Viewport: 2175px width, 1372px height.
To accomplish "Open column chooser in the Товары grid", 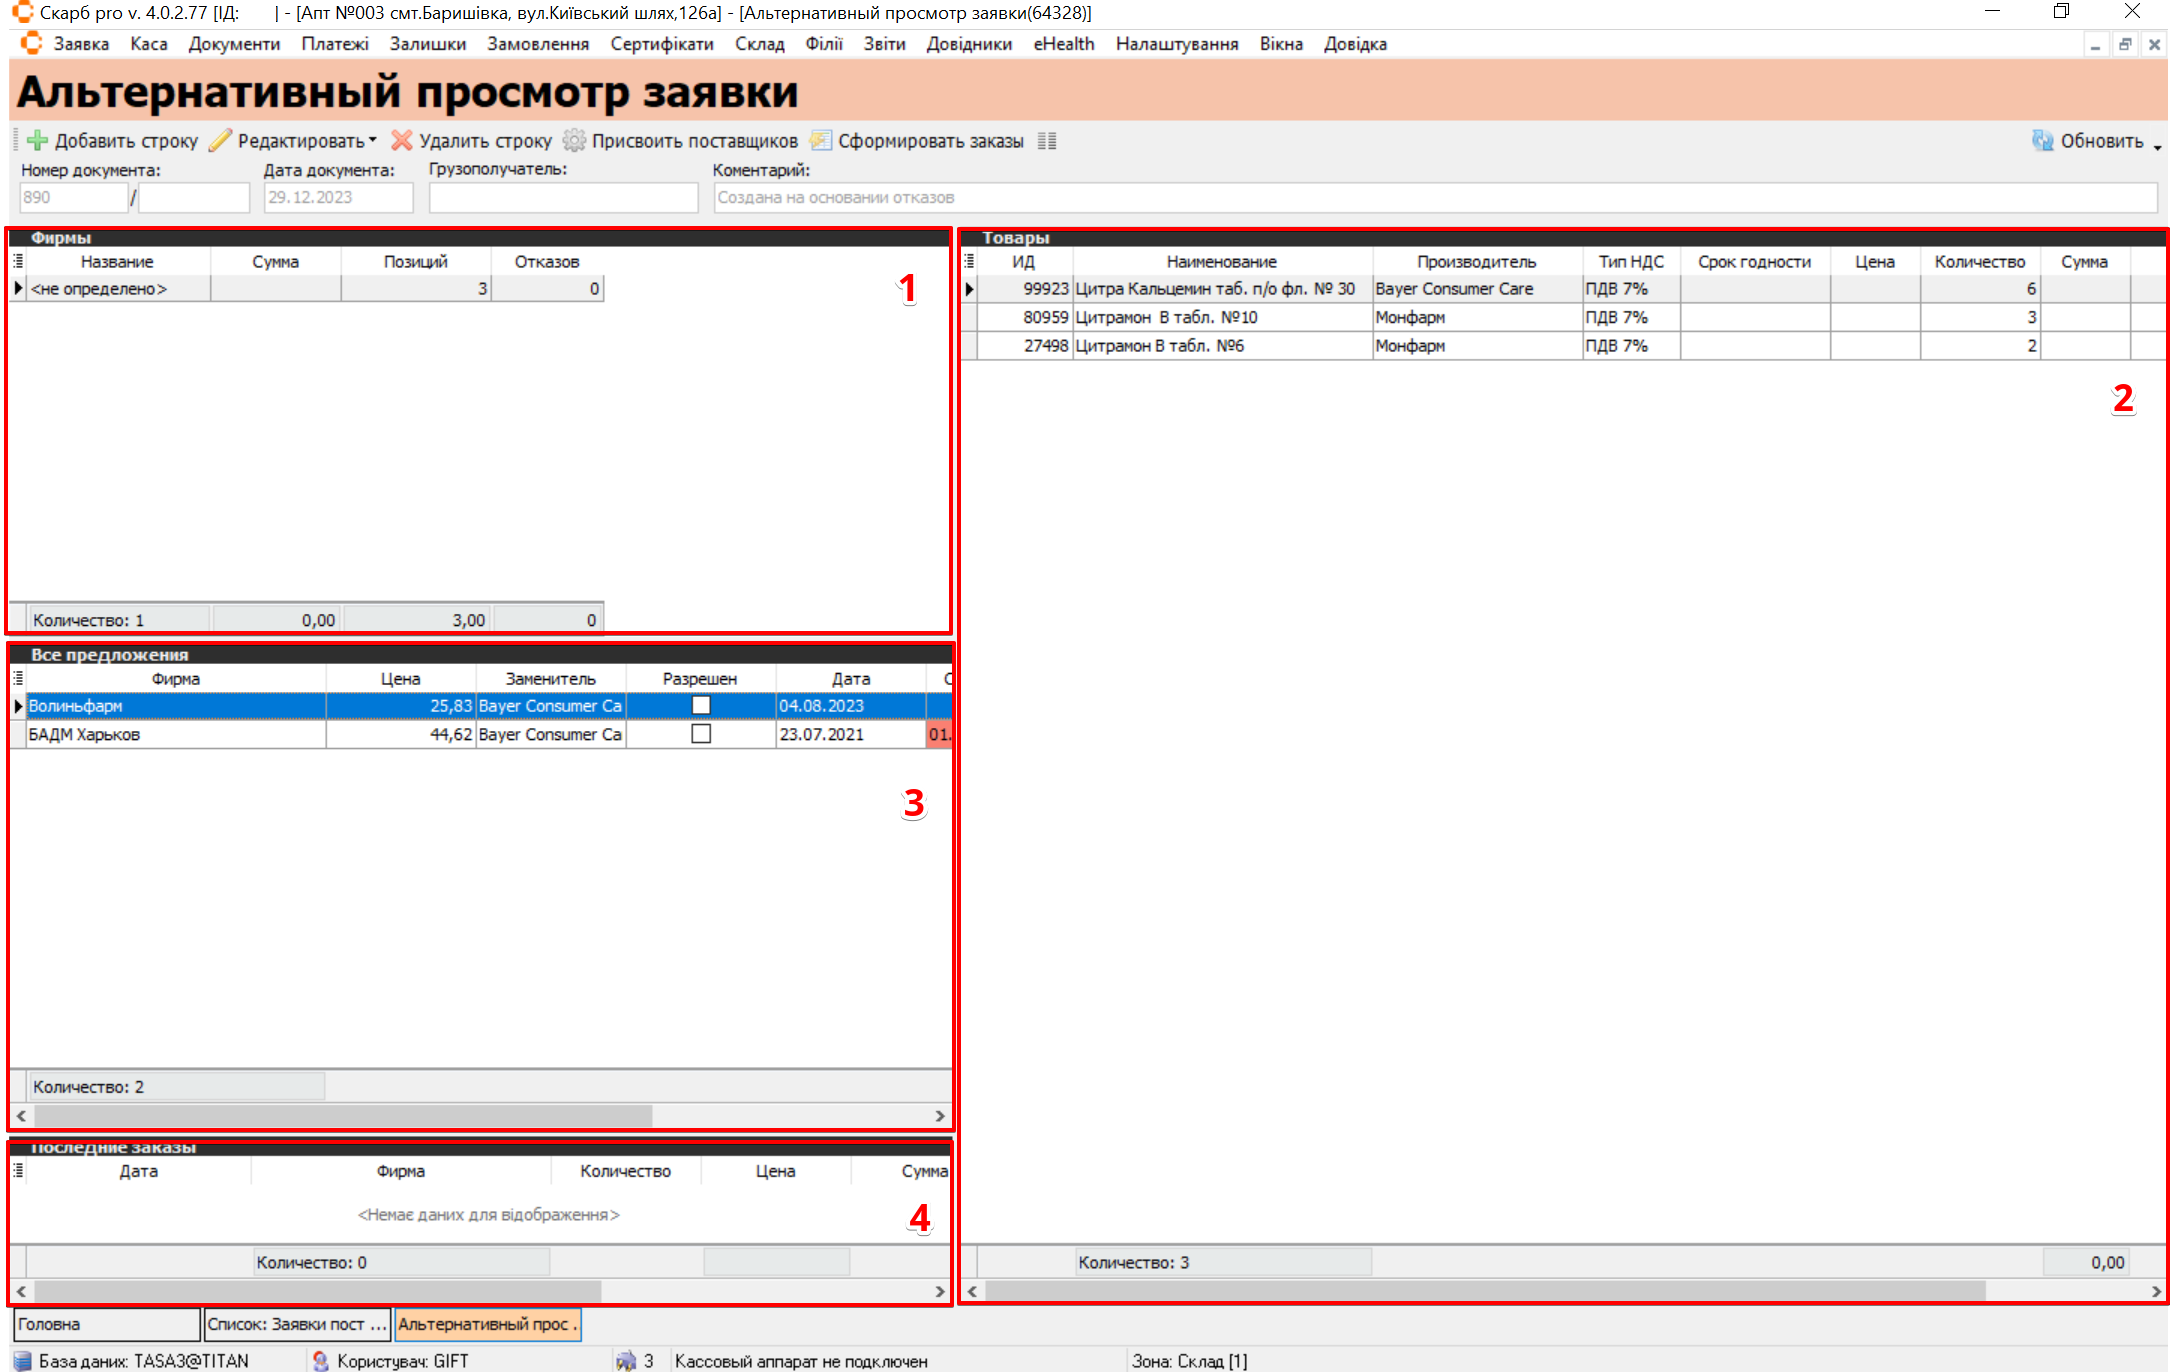I will click(968, 262).
